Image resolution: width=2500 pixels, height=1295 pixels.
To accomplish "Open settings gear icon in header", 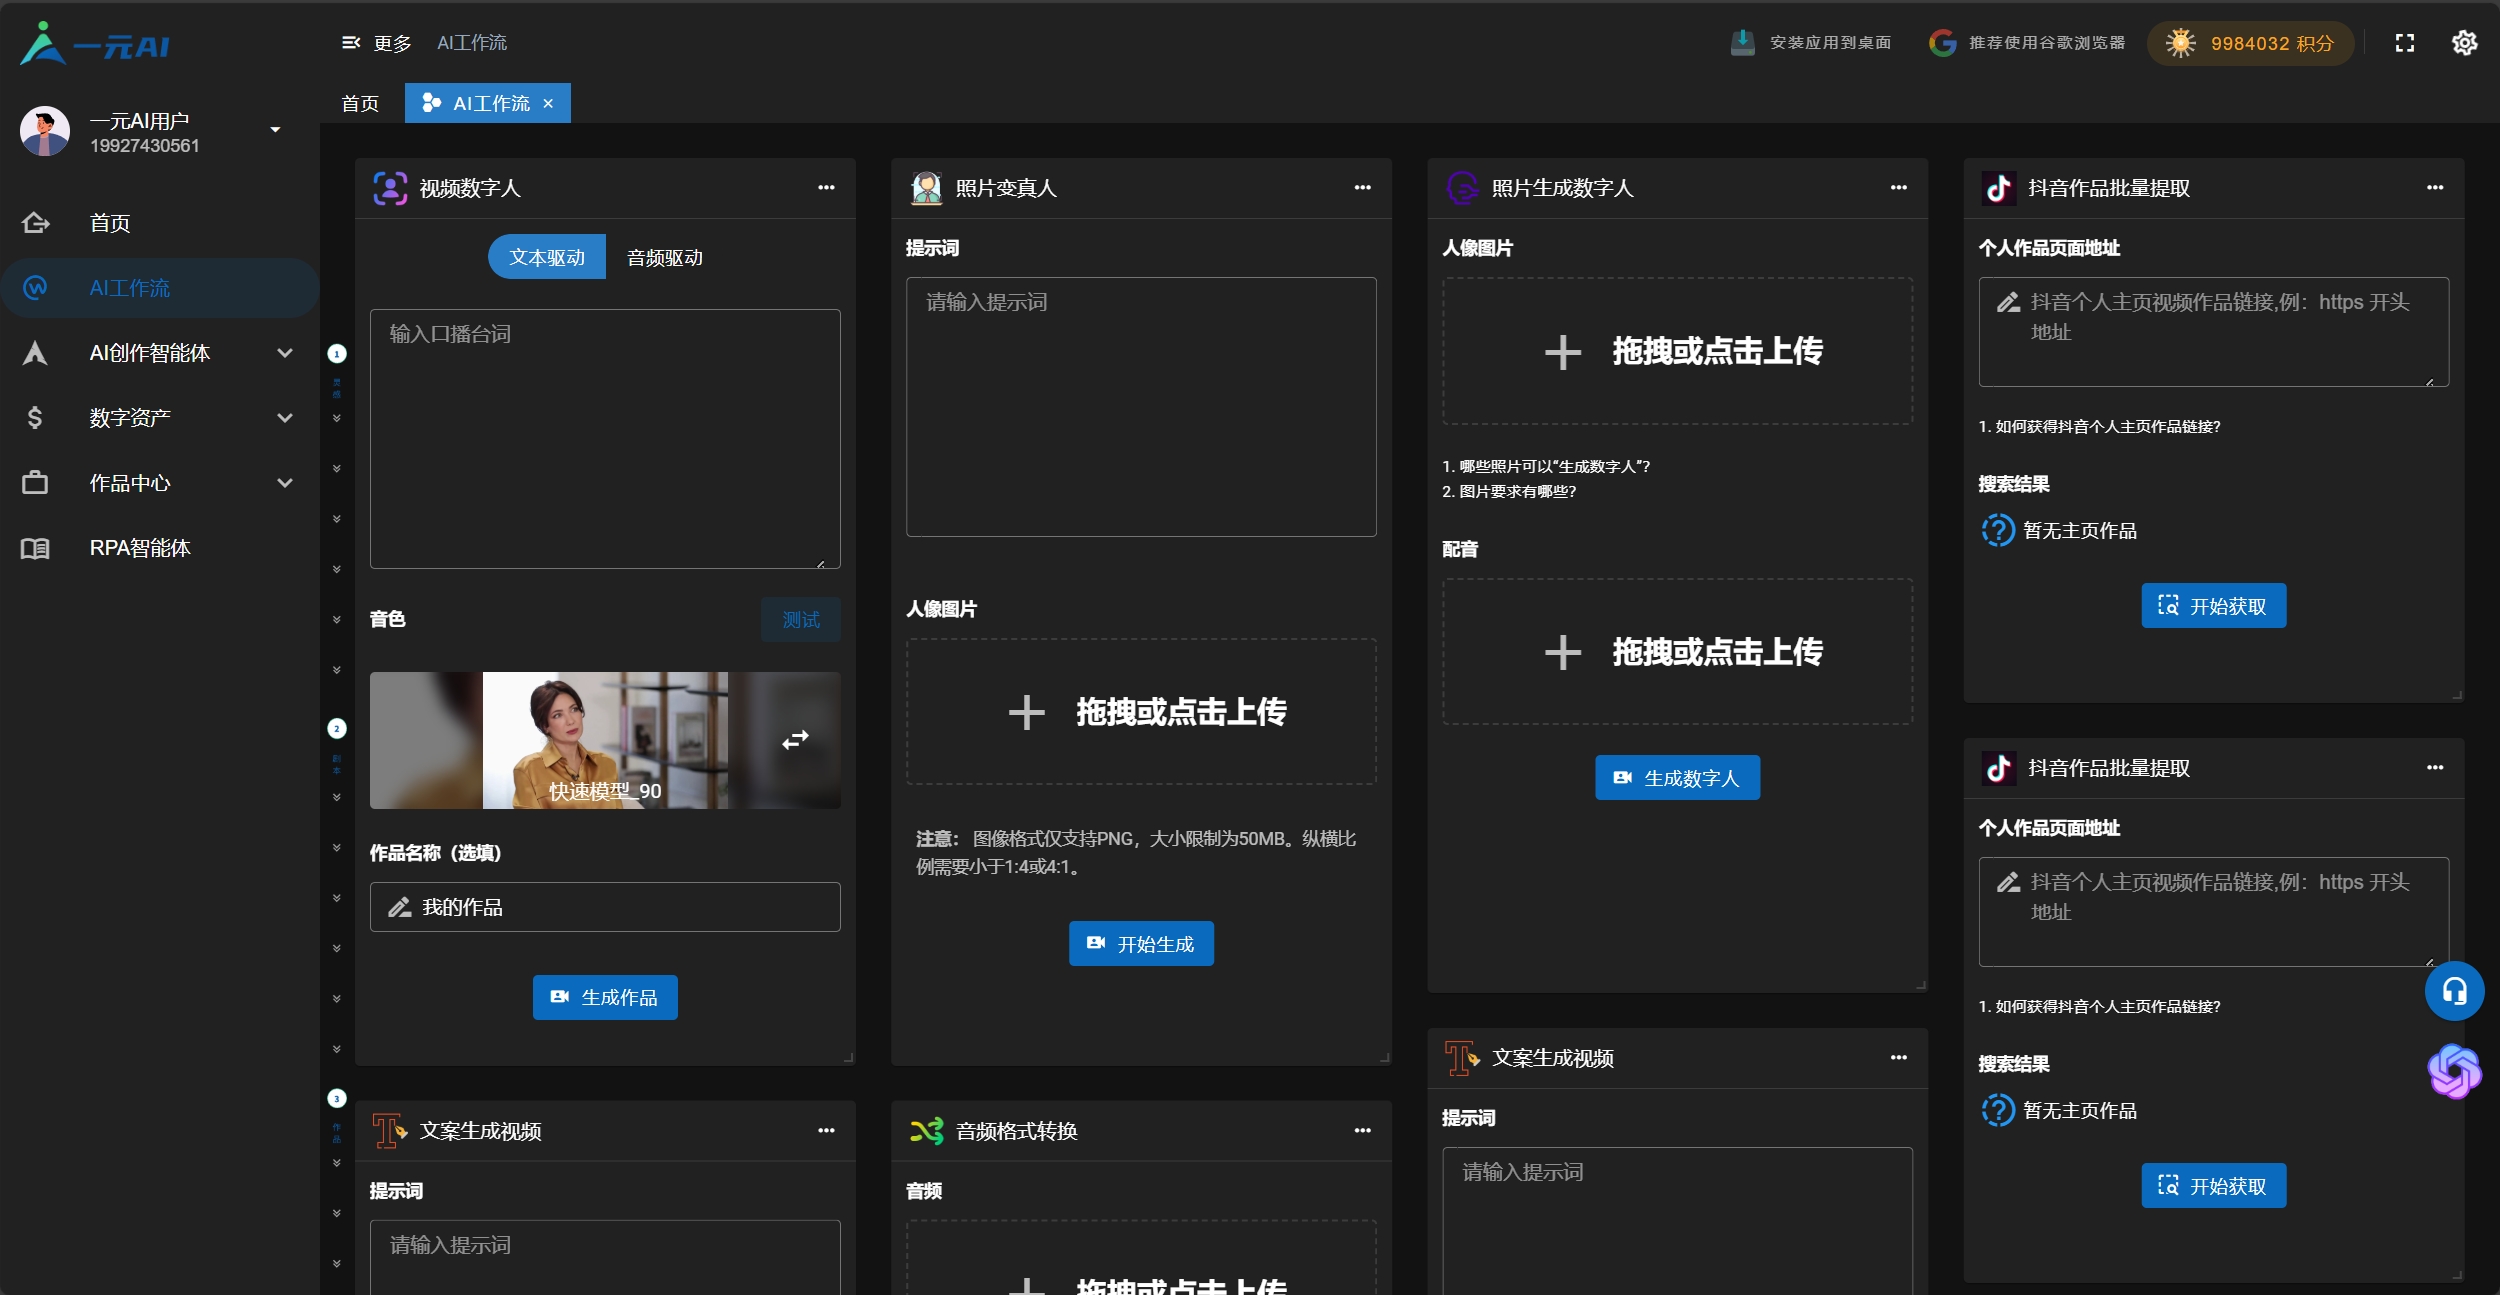I will (x=2464, y=43).
